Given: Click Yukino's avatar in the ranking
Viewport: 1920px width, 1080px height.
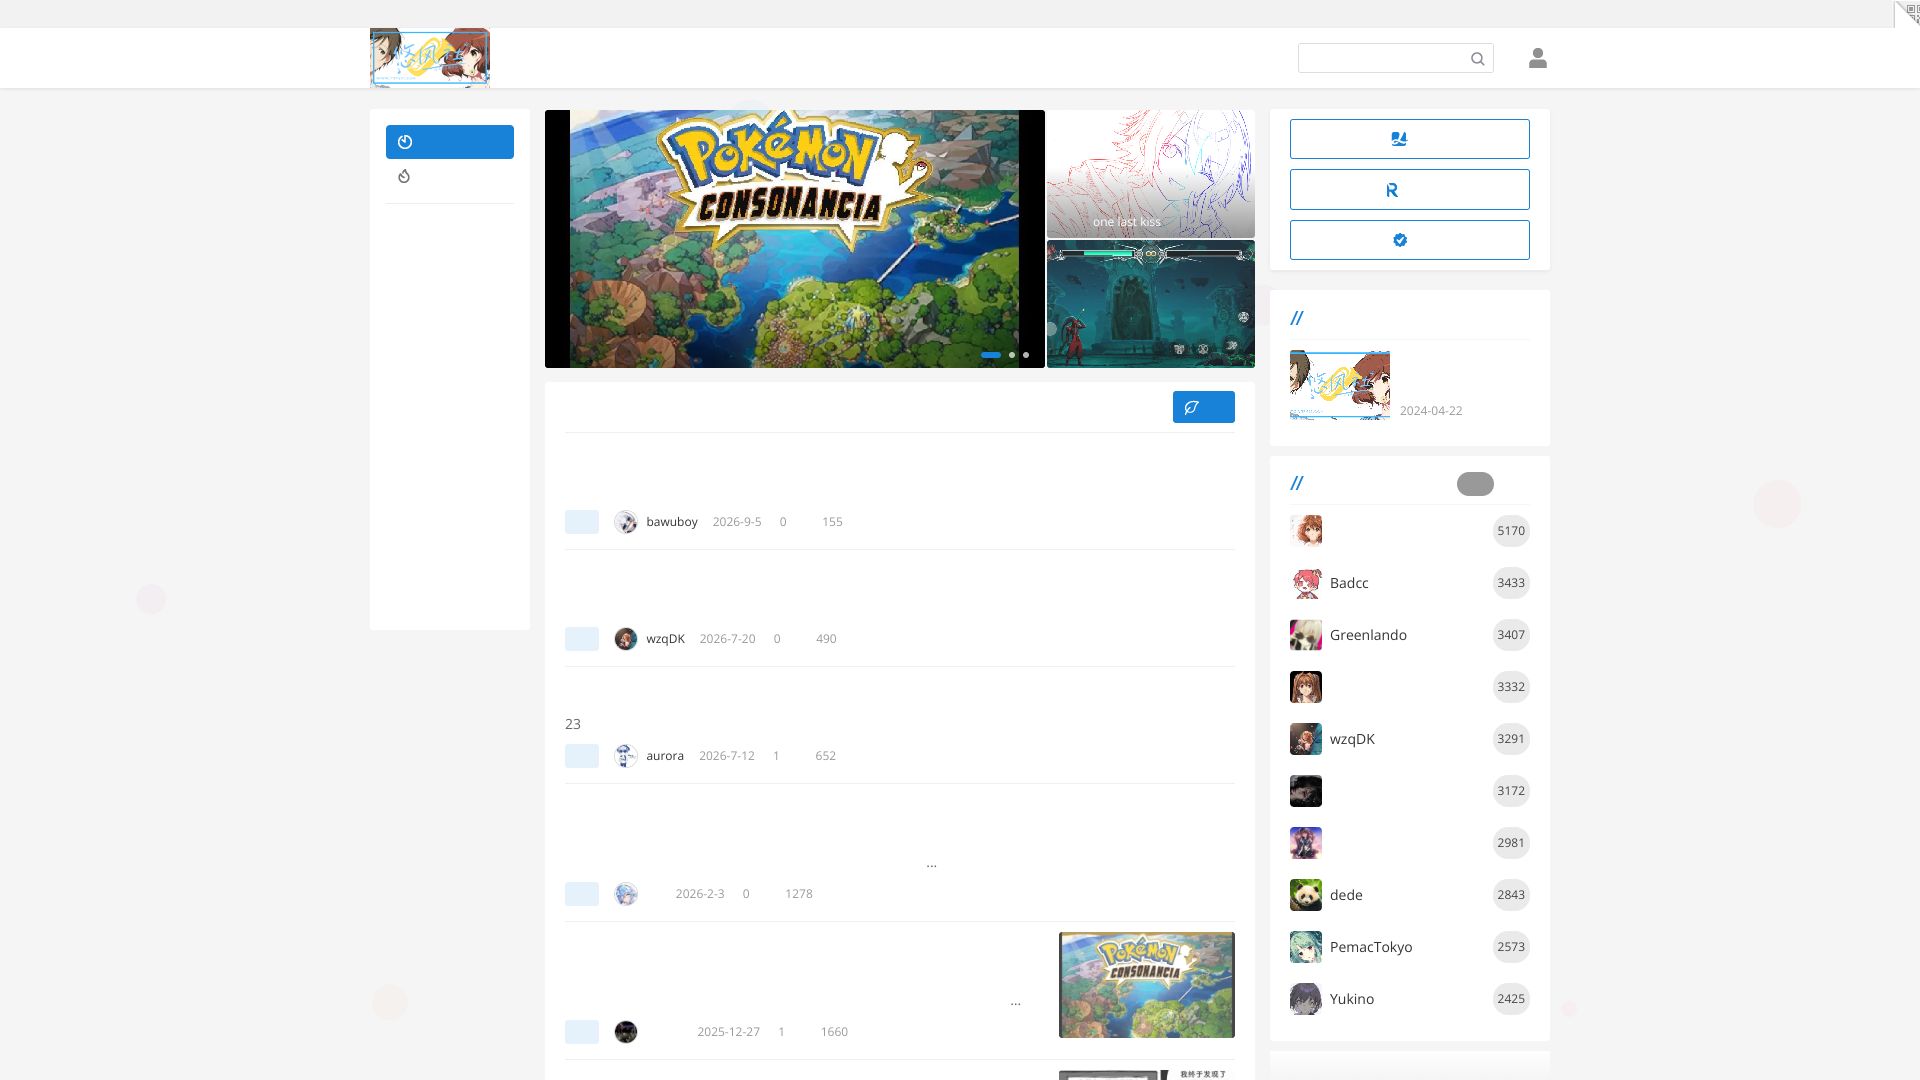Looking at the screenshot, I should (x=1306, y=999).
